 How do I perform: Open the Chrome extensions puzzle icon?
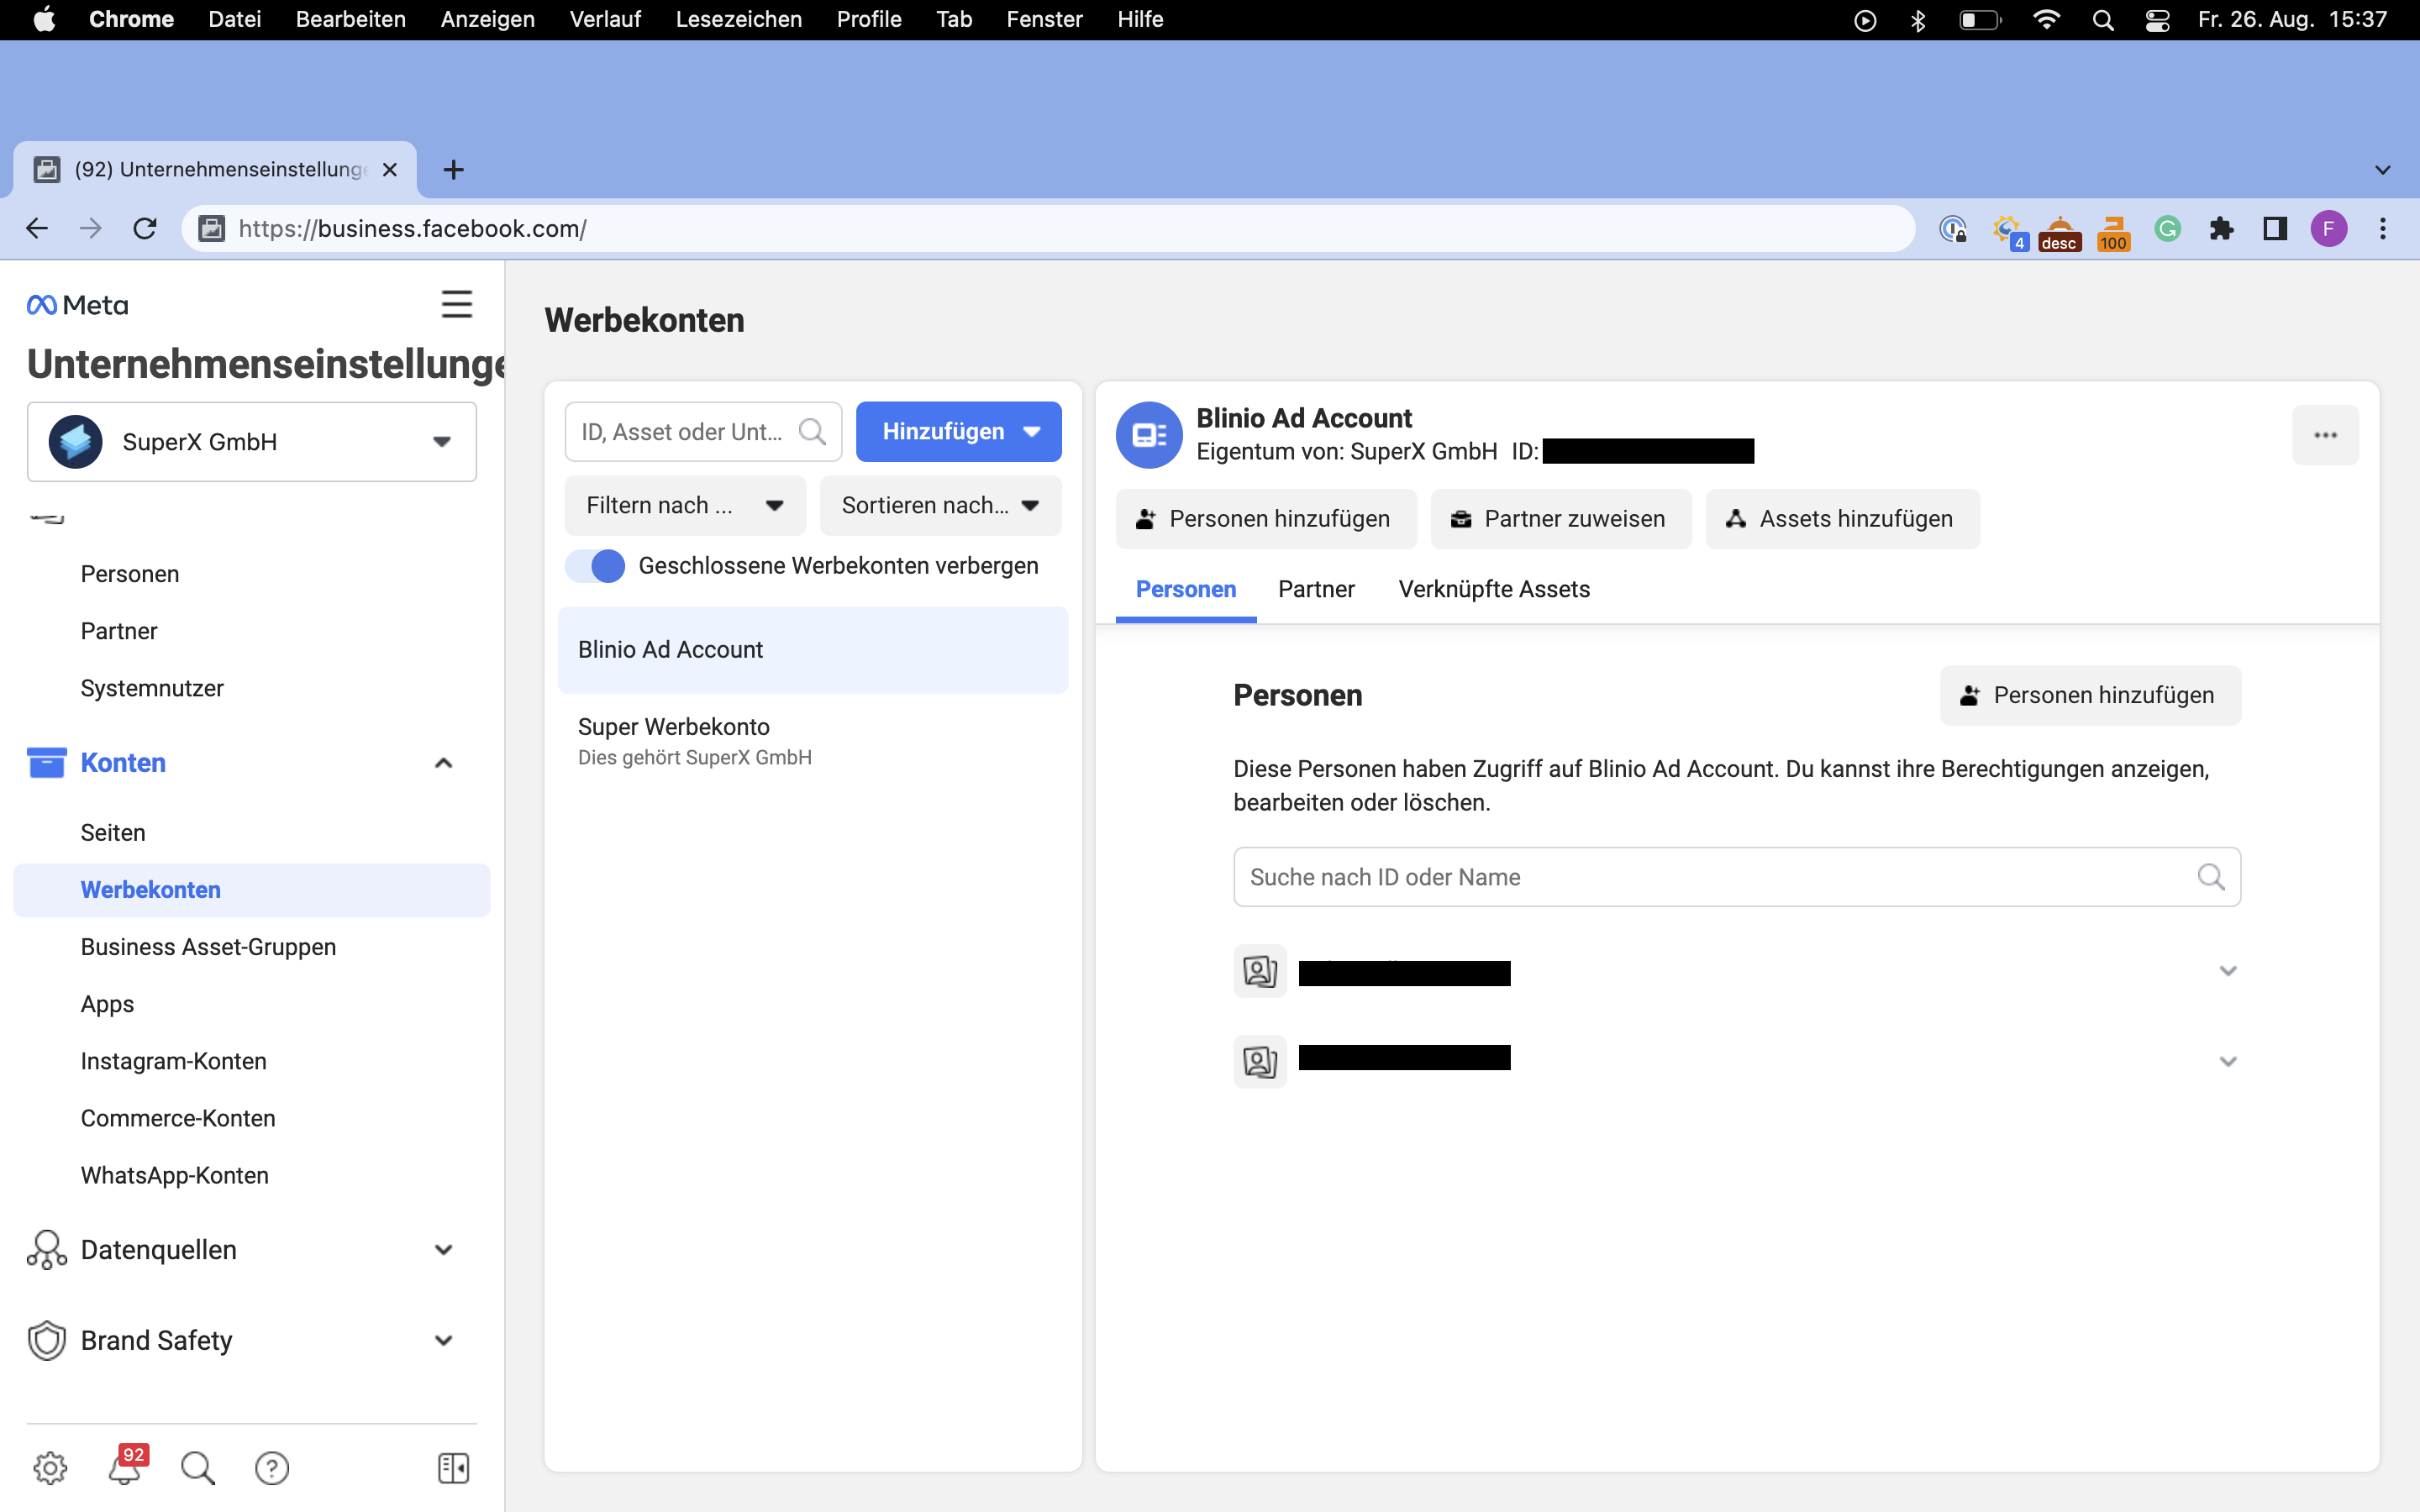tap(2221, 229)
